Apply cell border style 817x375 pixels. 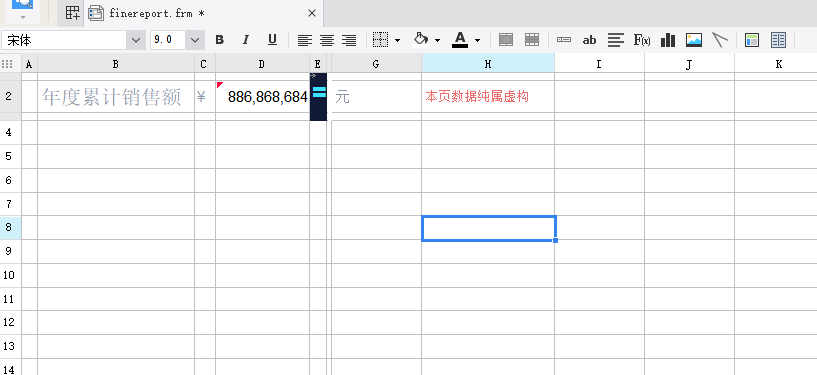click(381, 40)
